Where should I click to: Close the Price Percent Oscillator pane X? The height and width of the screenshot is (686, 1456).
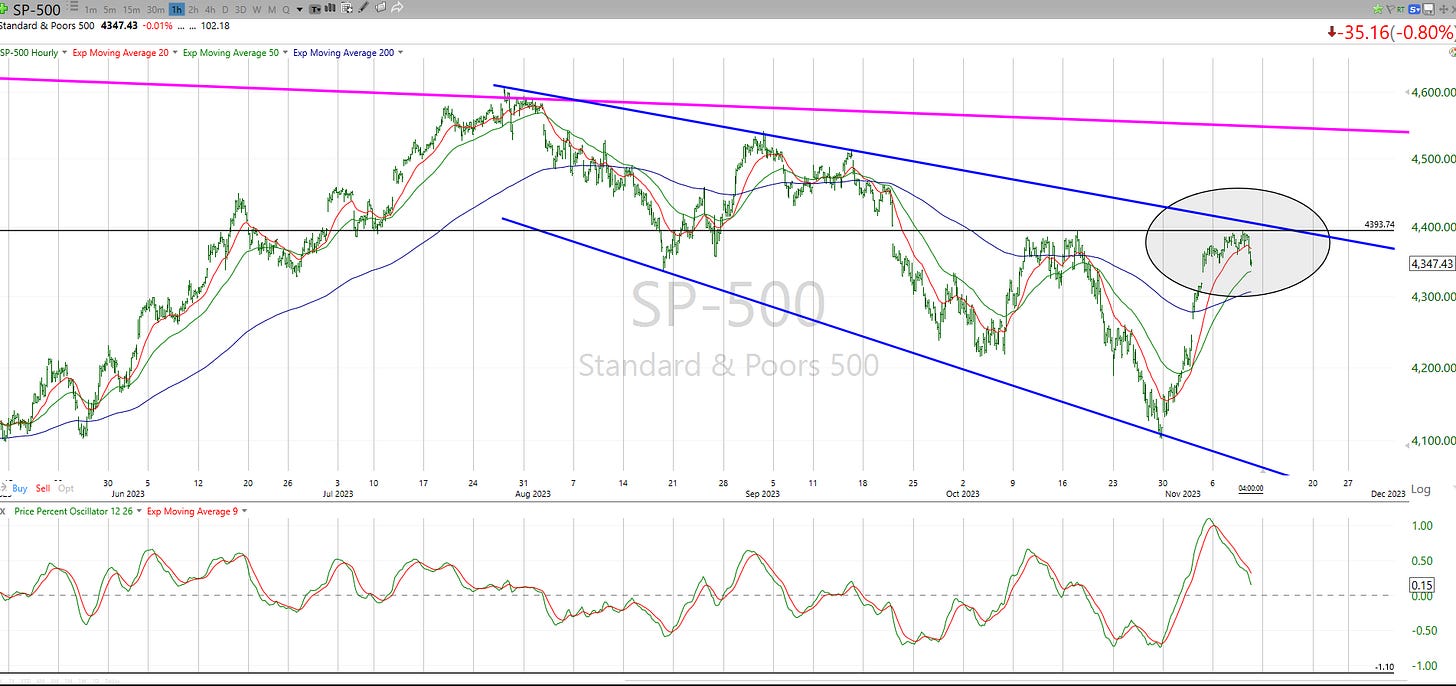(4, 510)
